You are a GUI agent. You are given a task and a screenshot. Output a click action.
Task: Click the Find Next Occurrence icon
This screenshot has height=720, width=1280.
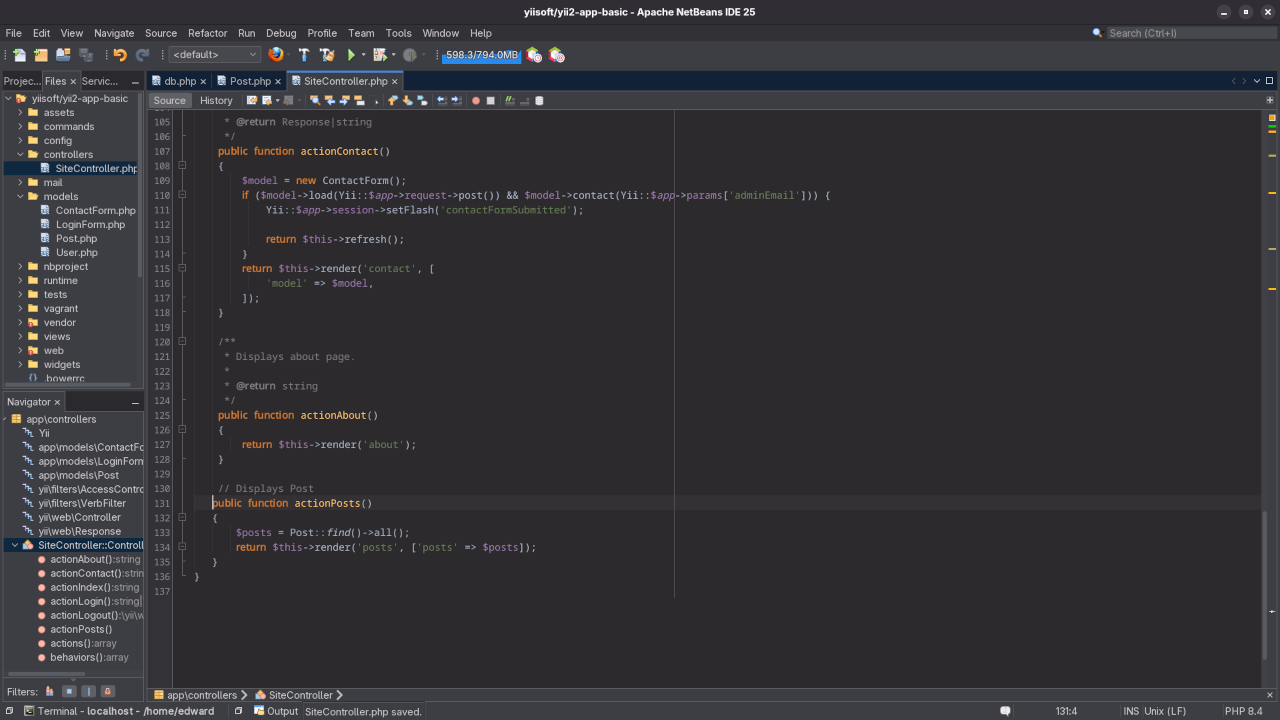[344, 100]
